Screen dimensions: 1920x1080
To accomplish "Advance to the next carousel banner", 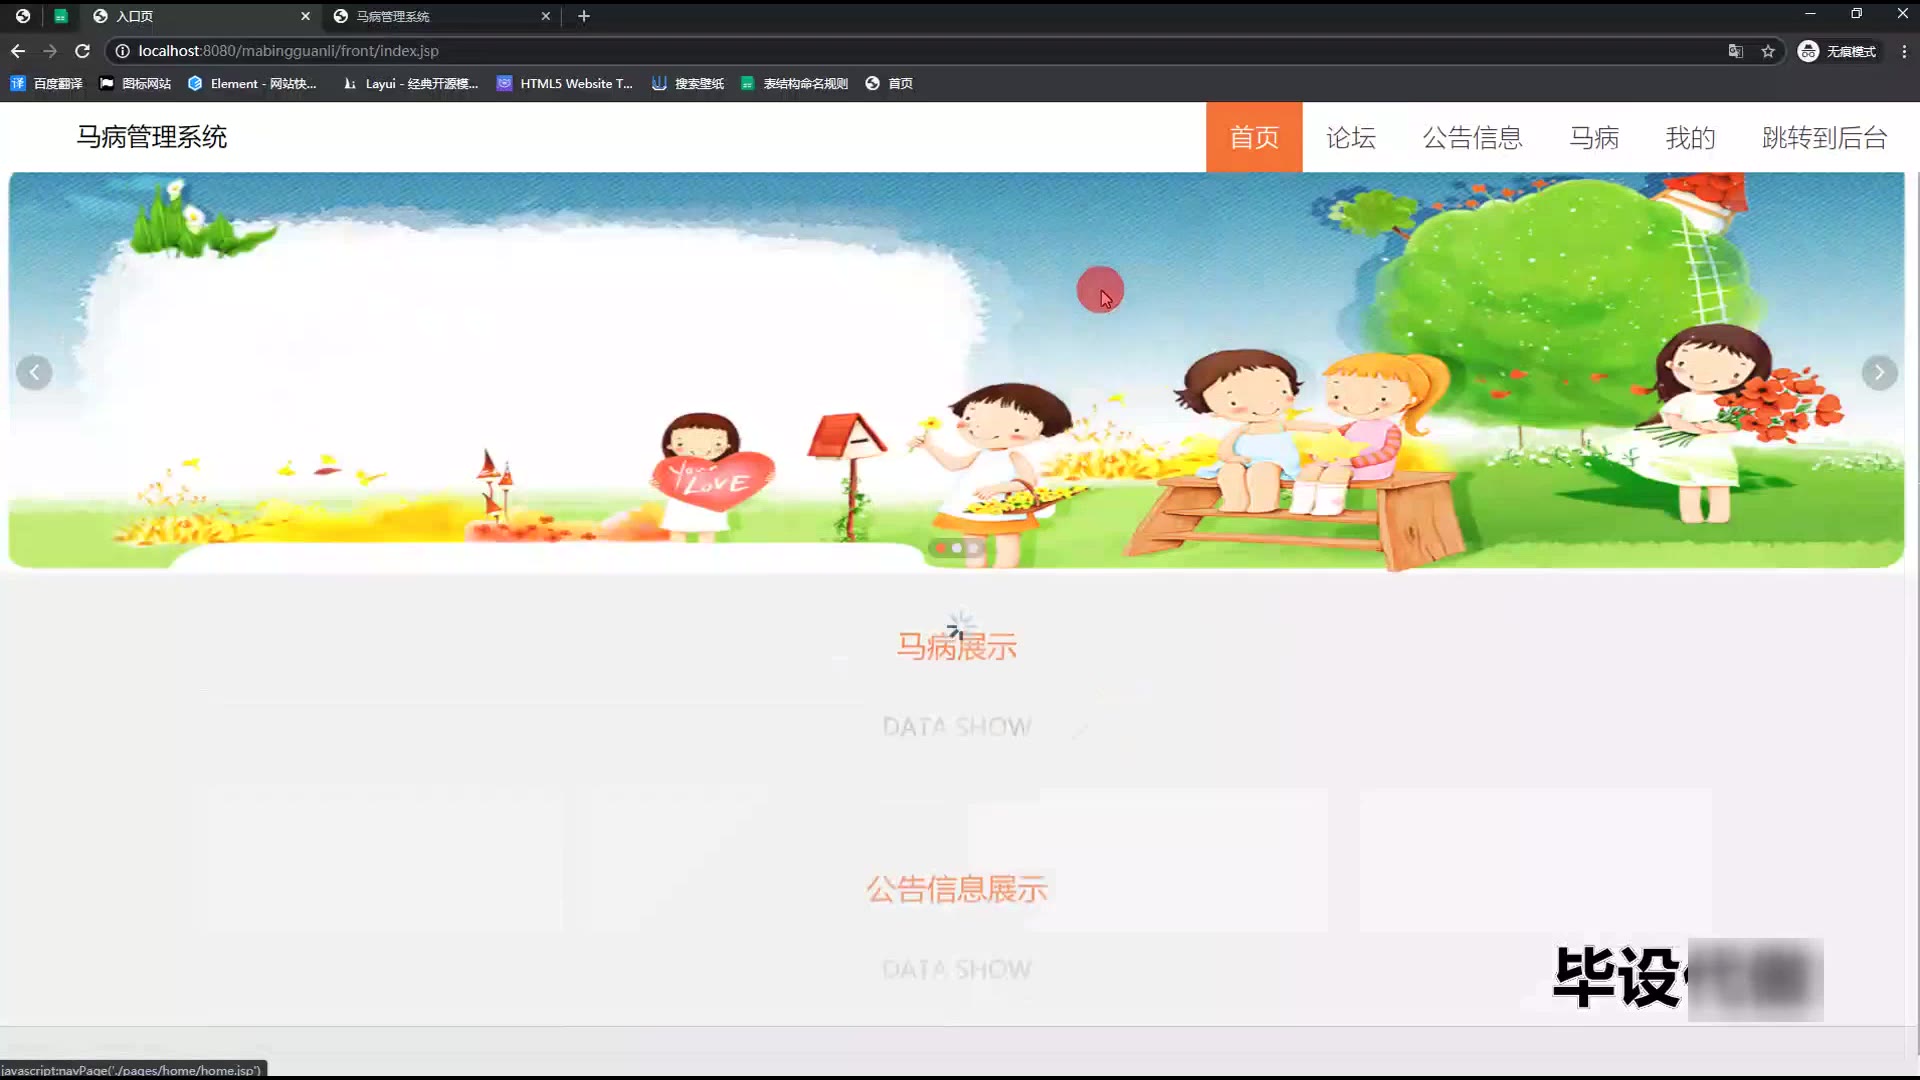I will tap(1879, 373).
